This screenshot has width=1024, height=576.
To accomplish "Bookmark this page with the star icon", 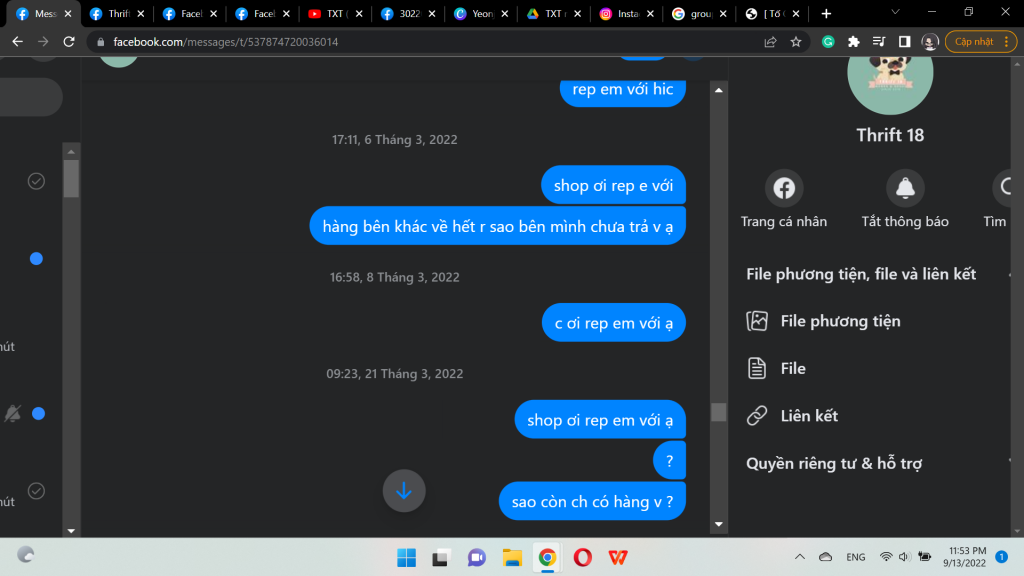I will point(796,42).
